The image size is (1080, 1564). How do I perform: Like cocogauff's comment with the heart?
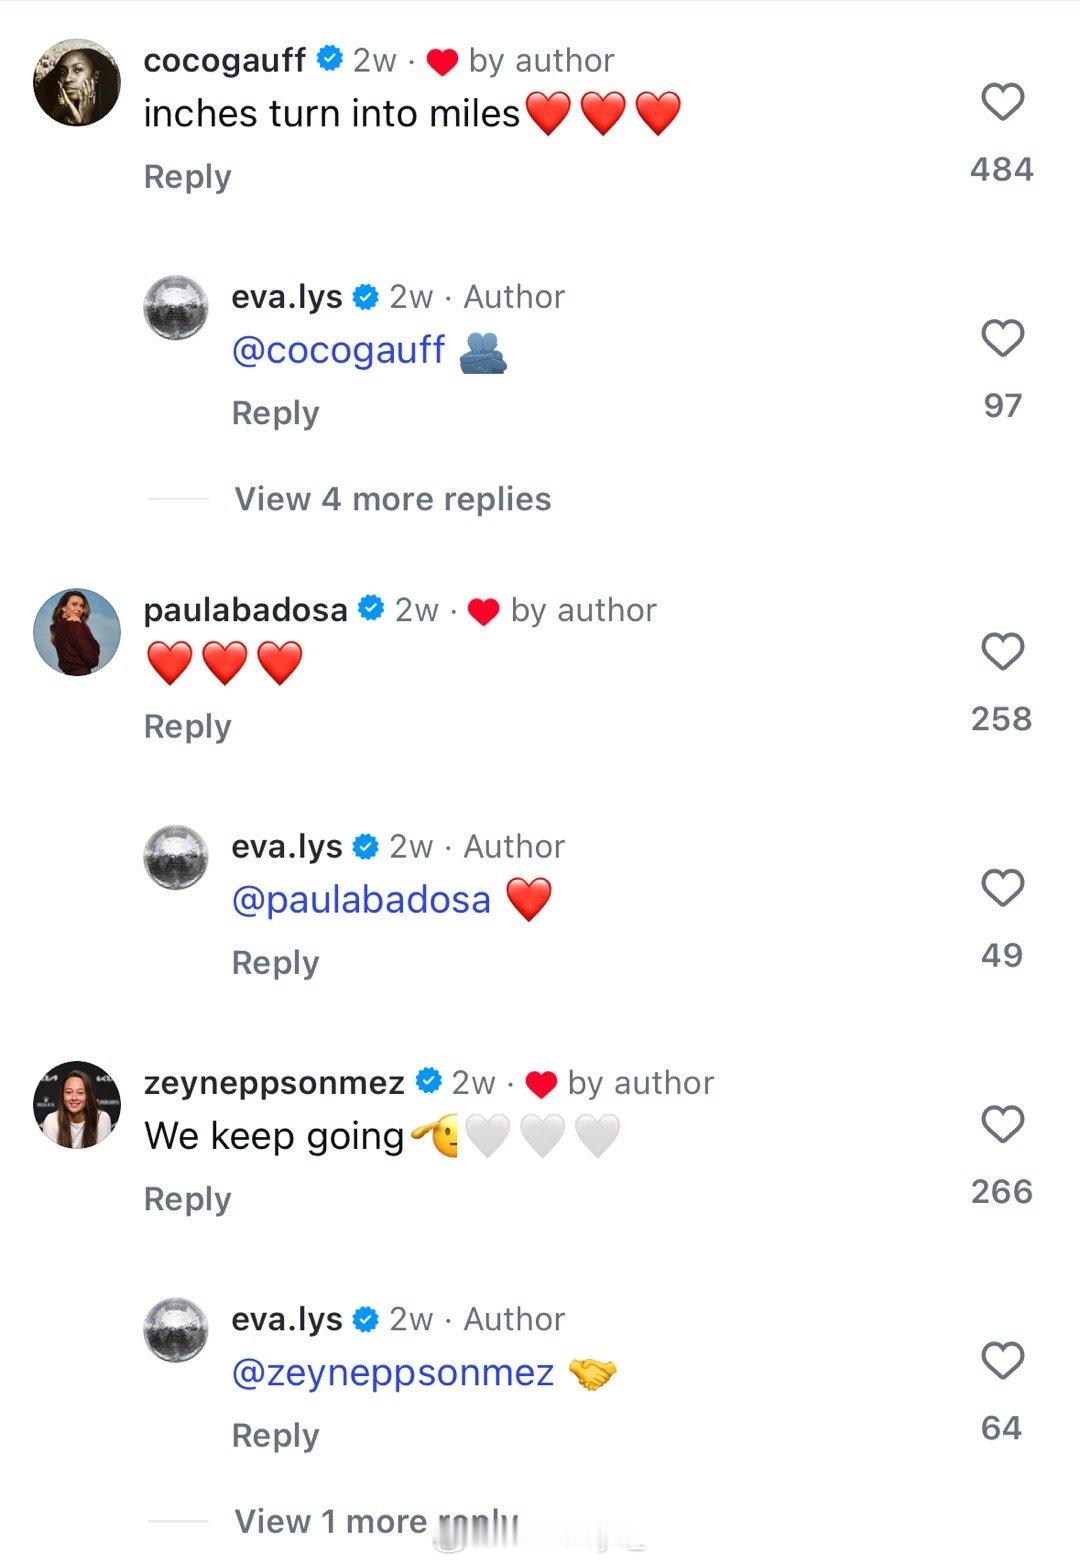1002,102
